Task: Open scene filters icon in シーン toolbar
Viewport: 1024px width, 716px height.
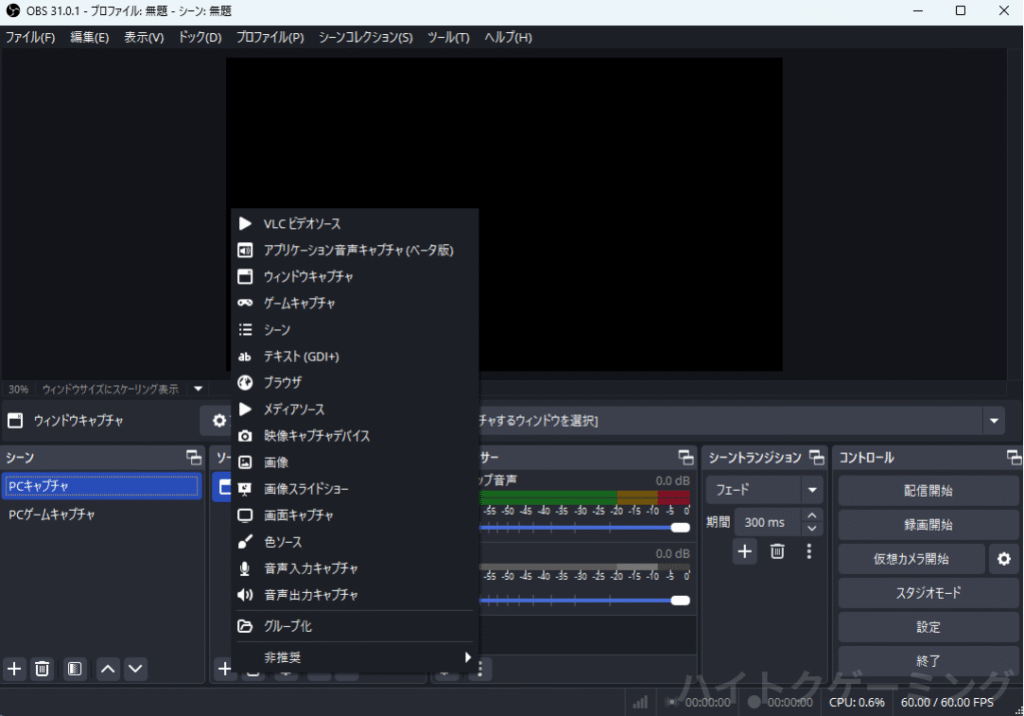Action: click(74, 669)
